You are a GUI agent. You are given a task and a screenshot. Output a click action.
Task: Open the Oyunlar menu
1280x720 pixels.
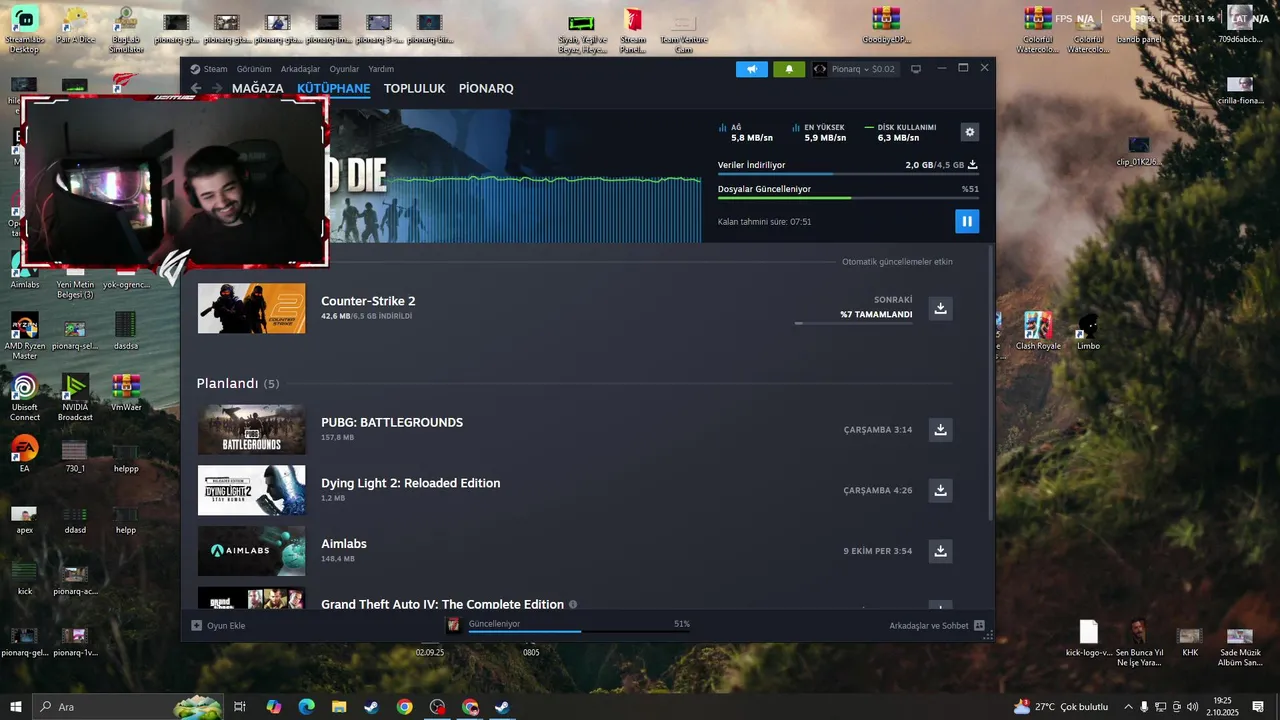(344, 69)
